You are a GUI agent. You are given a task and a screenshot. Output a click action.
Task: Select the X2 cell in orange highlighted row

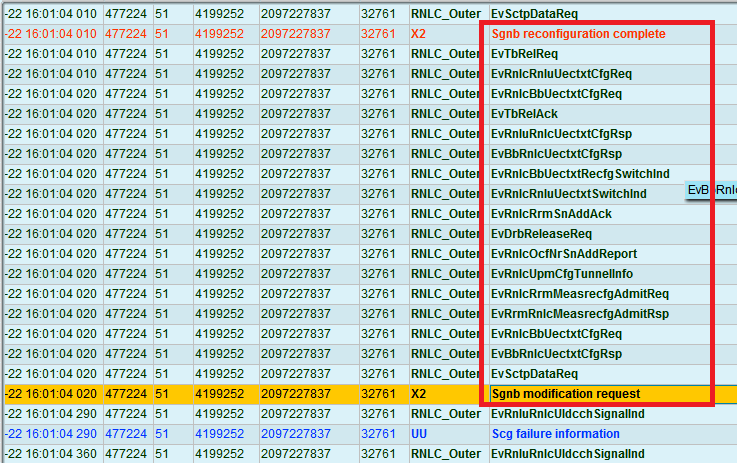(x=419, y=394)
